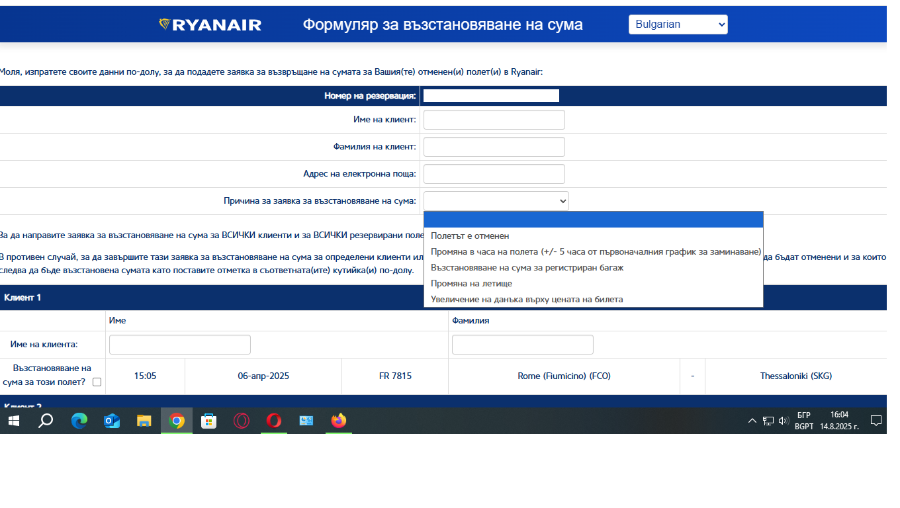Select the blank highlighted dropdown option
The width and height of the screenshot is (900, 508).
click(593, 219)
